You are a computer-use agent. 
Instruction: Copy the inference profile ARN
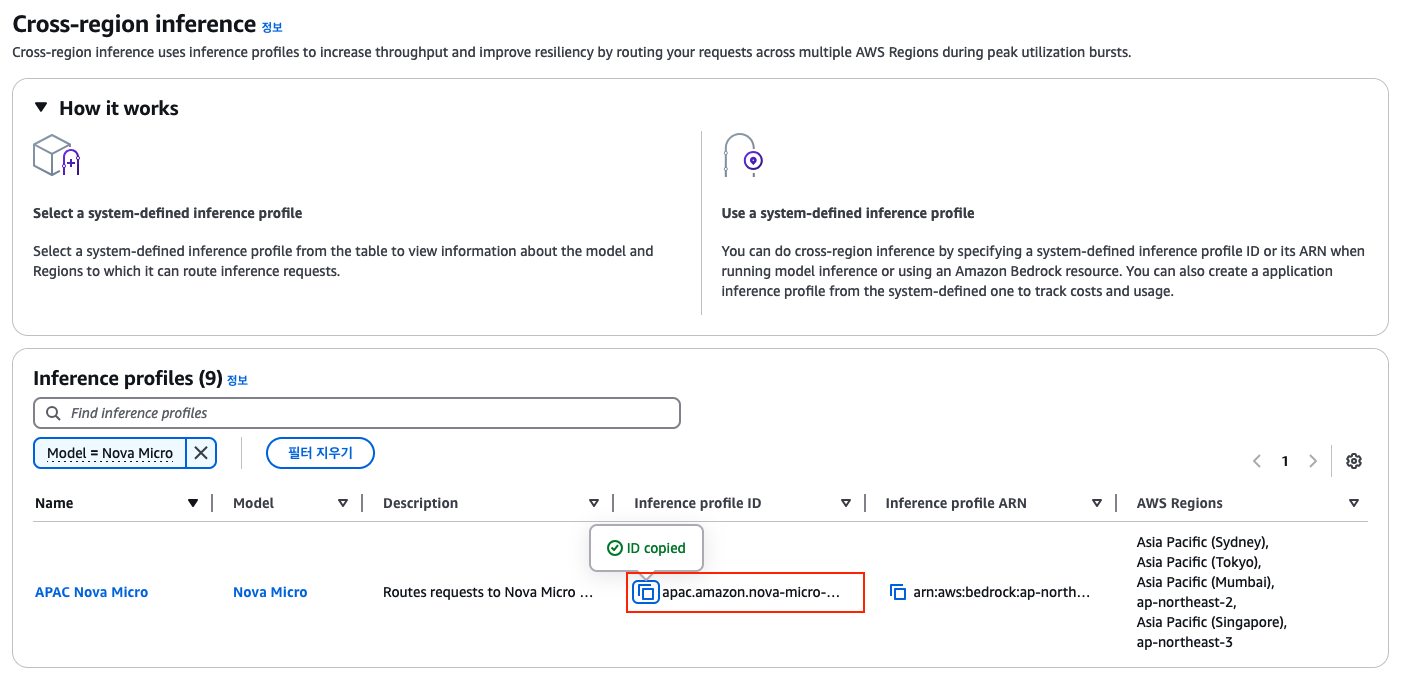tap(898, 592)
